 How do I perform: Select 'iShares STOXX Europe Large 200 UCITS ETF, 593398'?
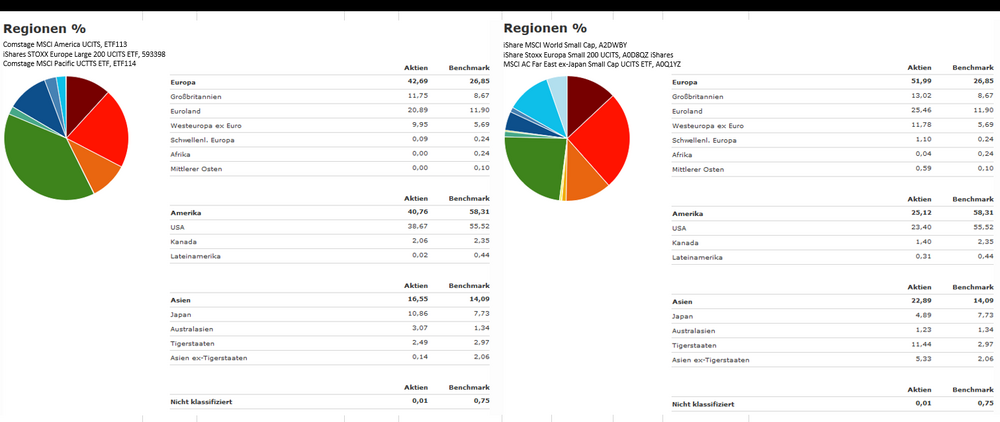84,54
